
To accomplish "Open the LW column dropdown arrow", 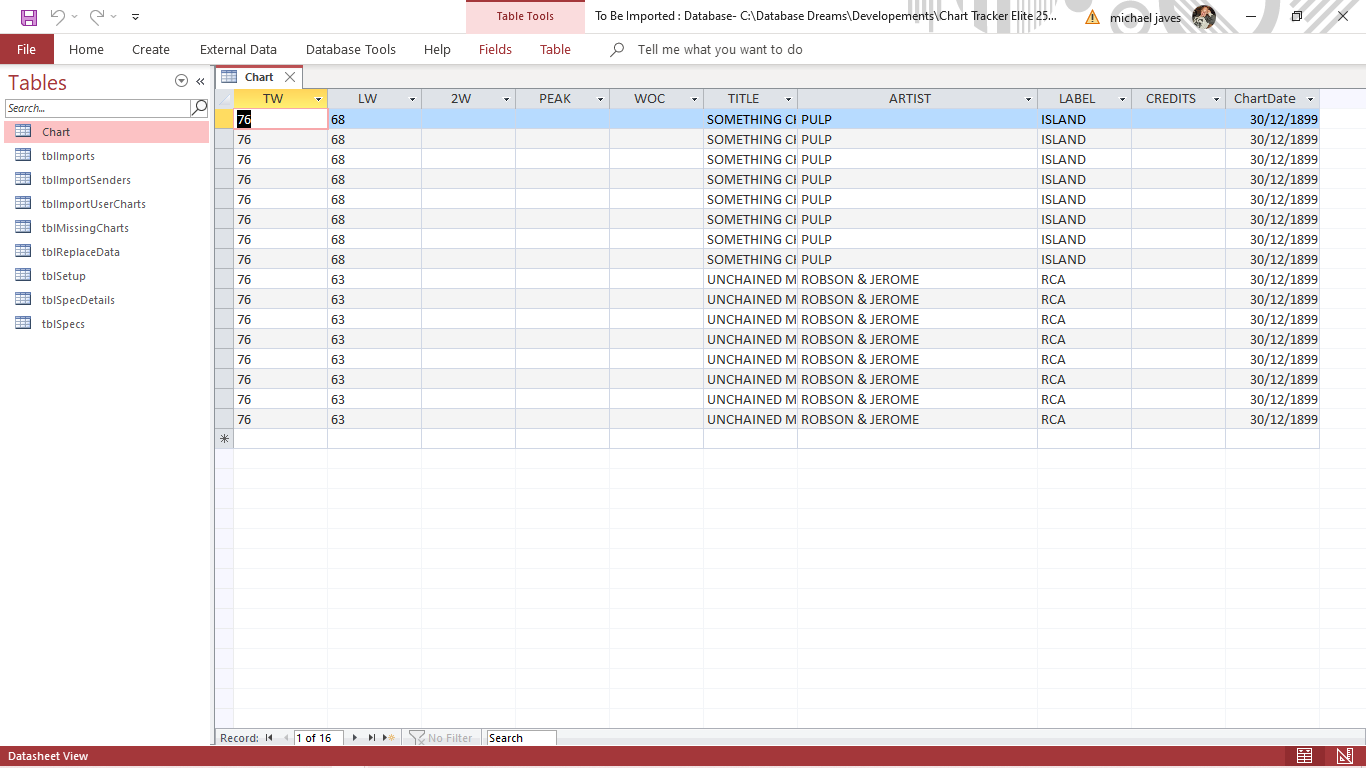I will (412, 99).
